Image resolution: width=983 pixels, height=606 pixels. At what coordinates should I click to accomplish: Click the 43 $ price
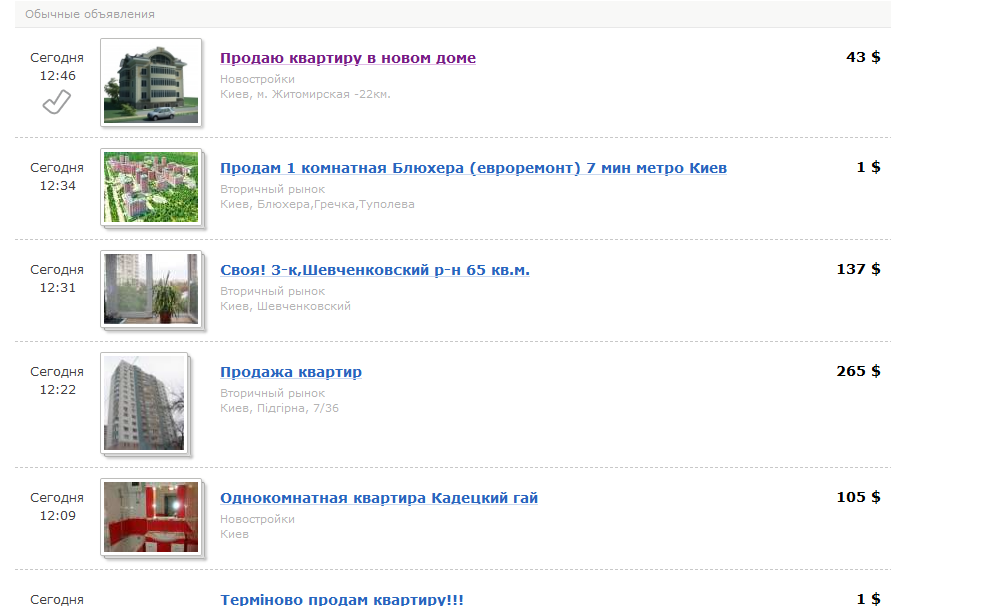click(x=863, y=57)
